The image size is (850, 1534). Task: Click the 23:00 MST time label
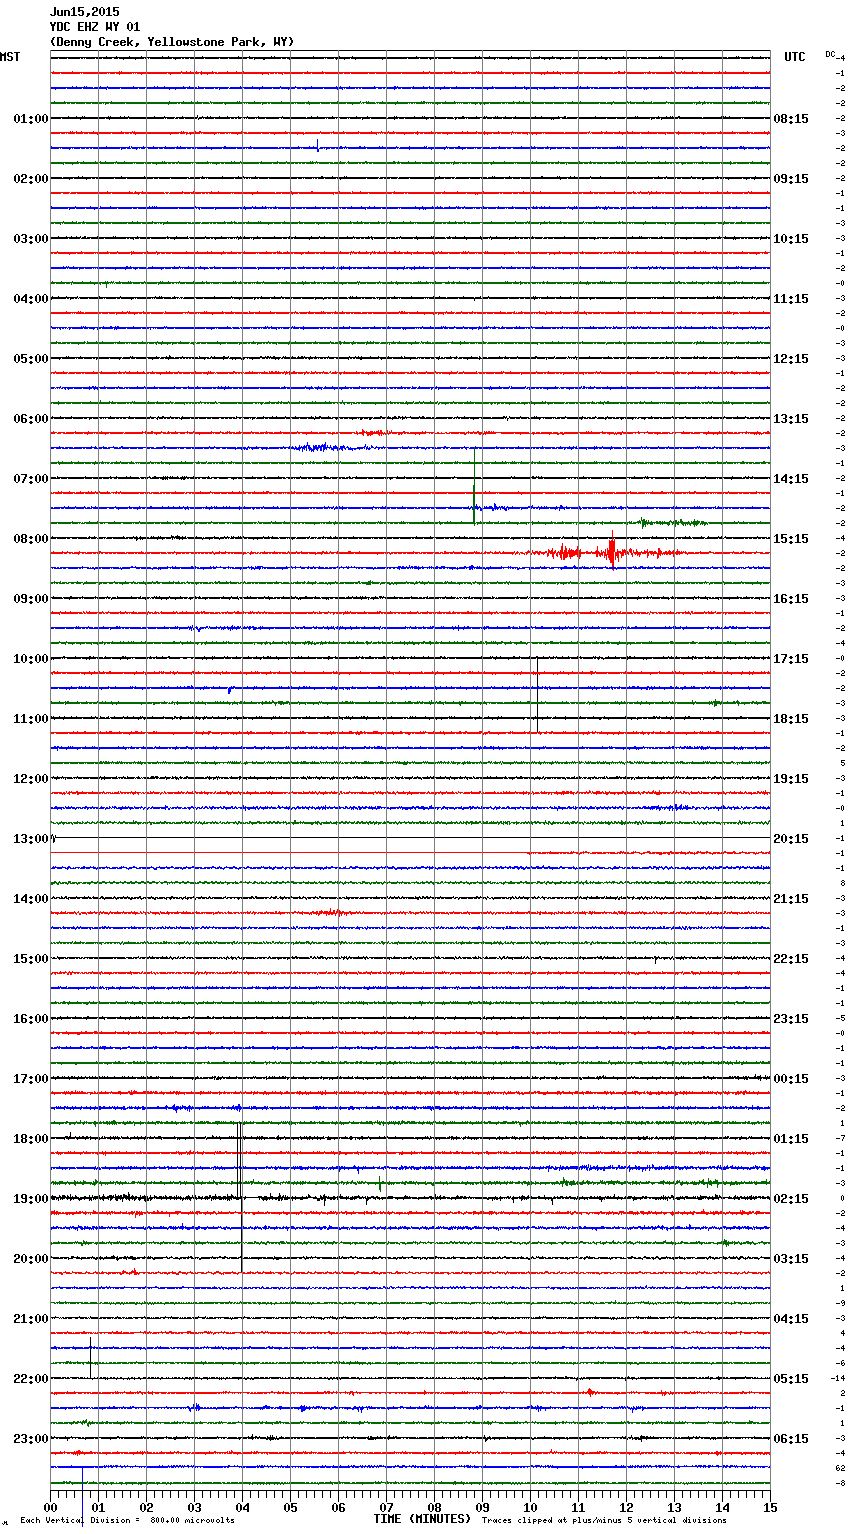coord(30,1439)
